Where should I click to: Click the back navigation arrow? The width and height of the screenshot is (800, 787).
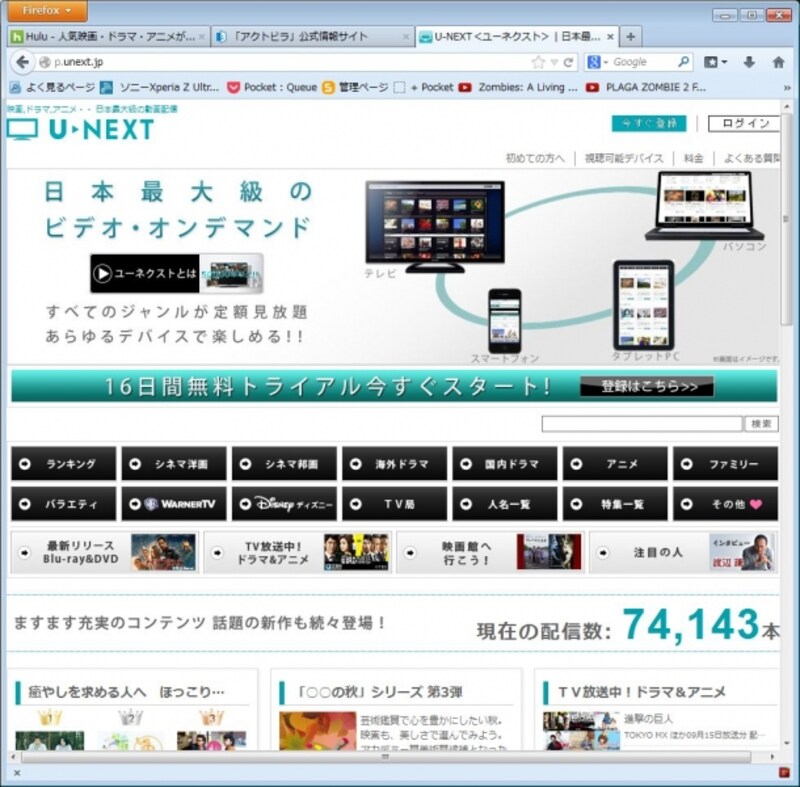(x=22, y=60)
